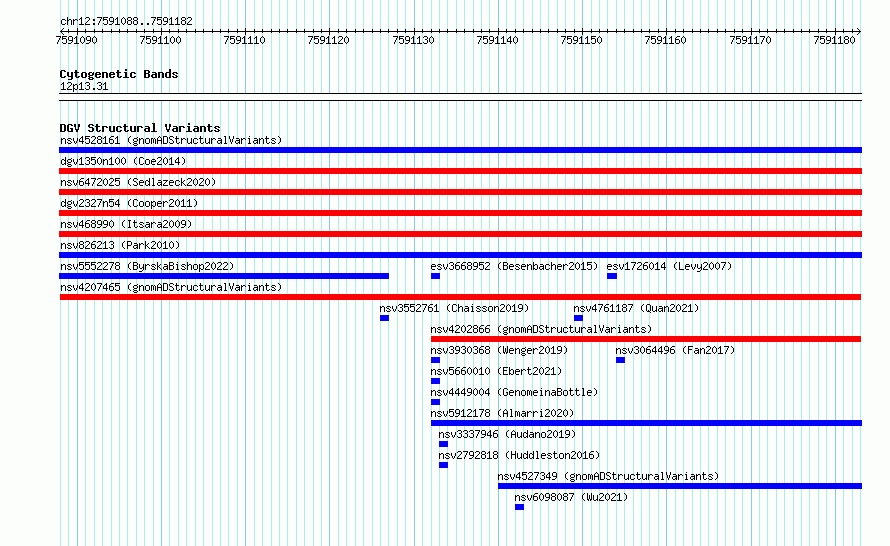Click the red bar under nsv6472025
The image size is (890, 546).
click(x=460, y=192)
